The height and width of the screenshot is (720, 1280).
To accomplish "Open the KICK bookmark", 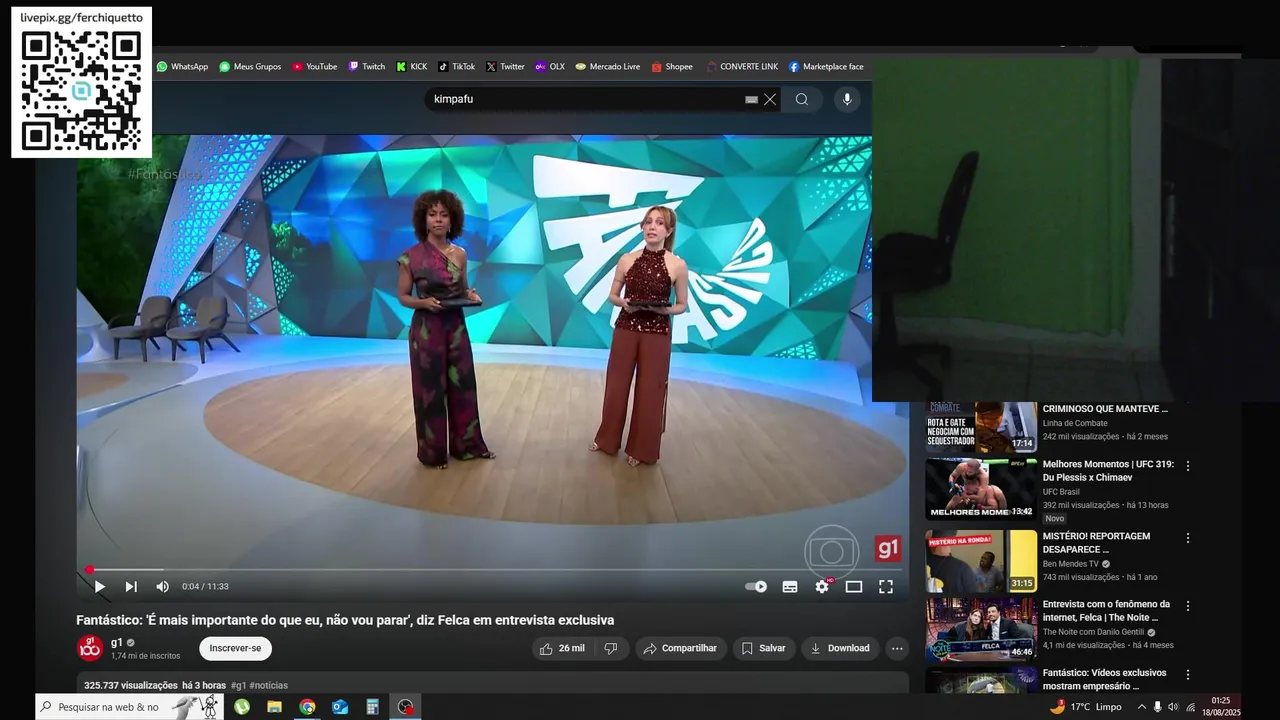I will coord(412,67).
